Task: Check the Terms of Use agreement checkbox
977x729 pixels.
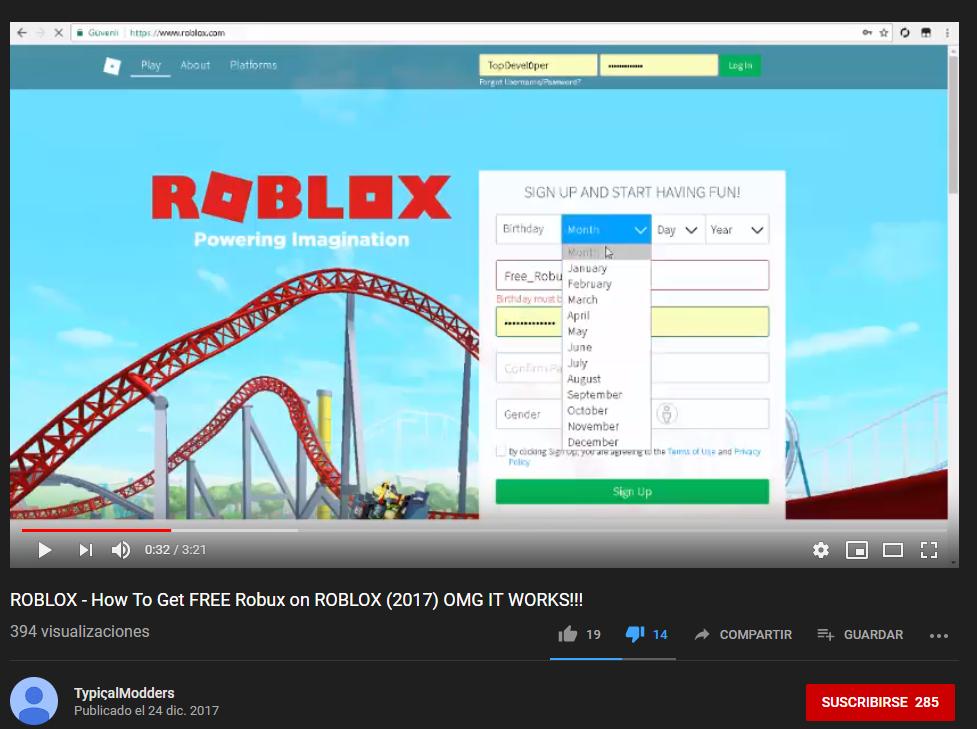Action: pos(500,451)
